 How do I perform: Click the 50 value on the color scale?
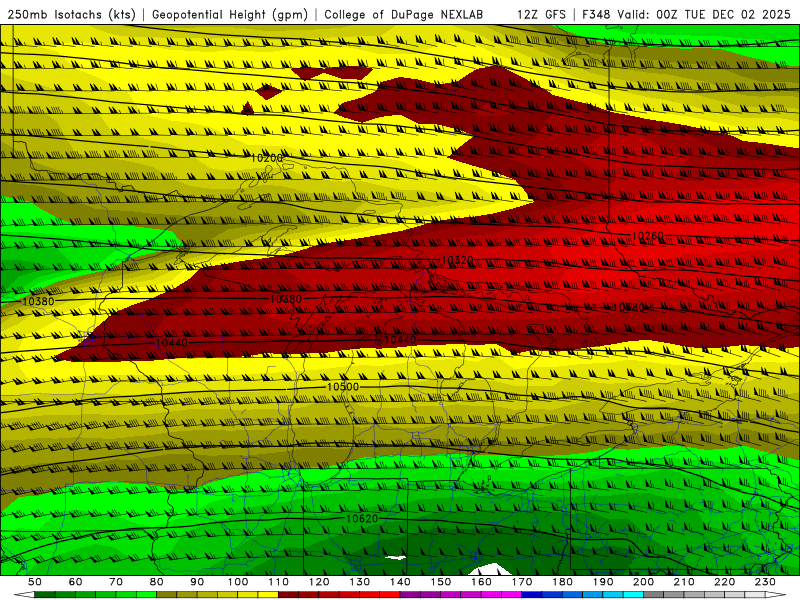coord(35,582)
